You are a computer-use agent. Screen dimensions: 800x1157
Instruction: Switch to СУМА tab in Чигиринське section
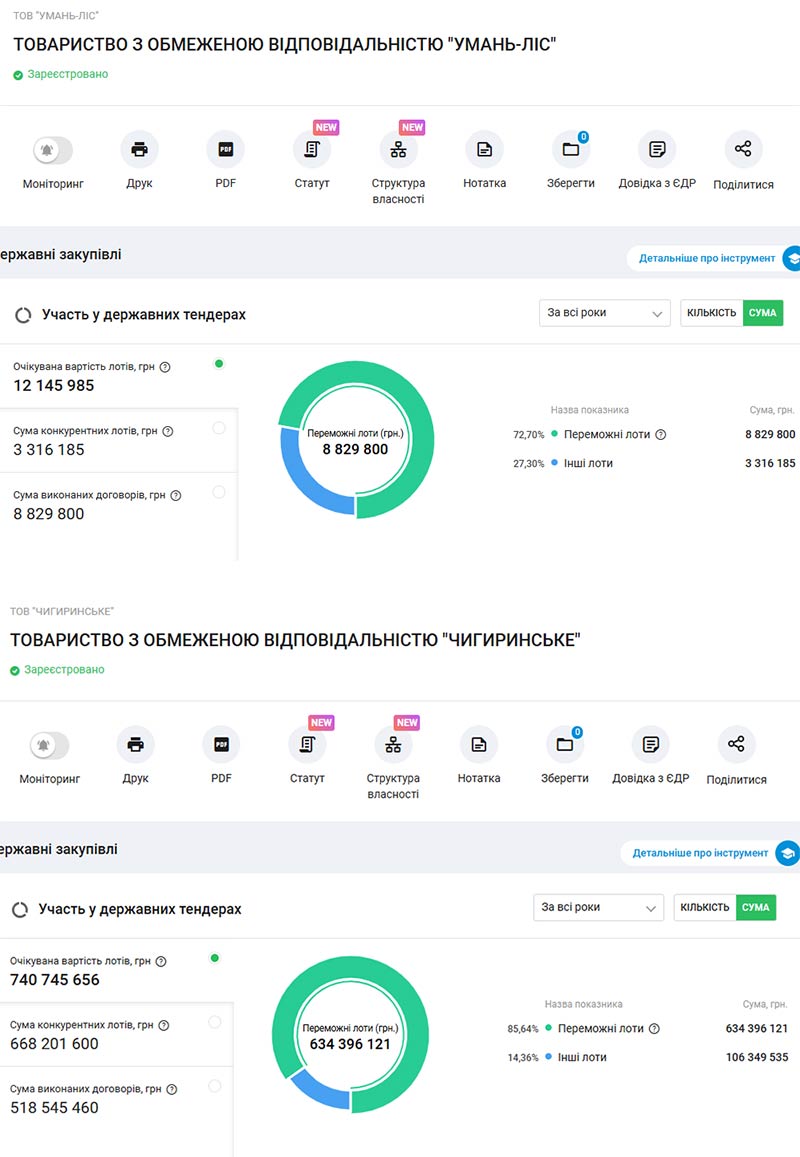(x=756, y=908)
